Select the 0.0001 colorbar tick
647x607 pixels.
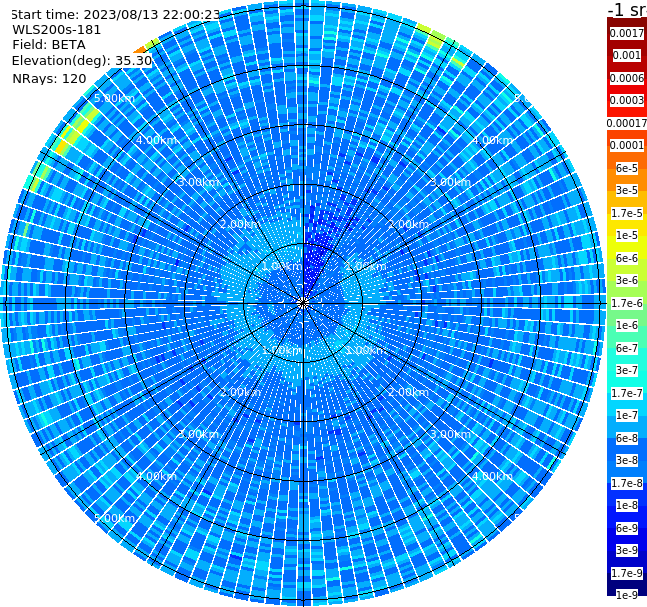coord(627,145)
